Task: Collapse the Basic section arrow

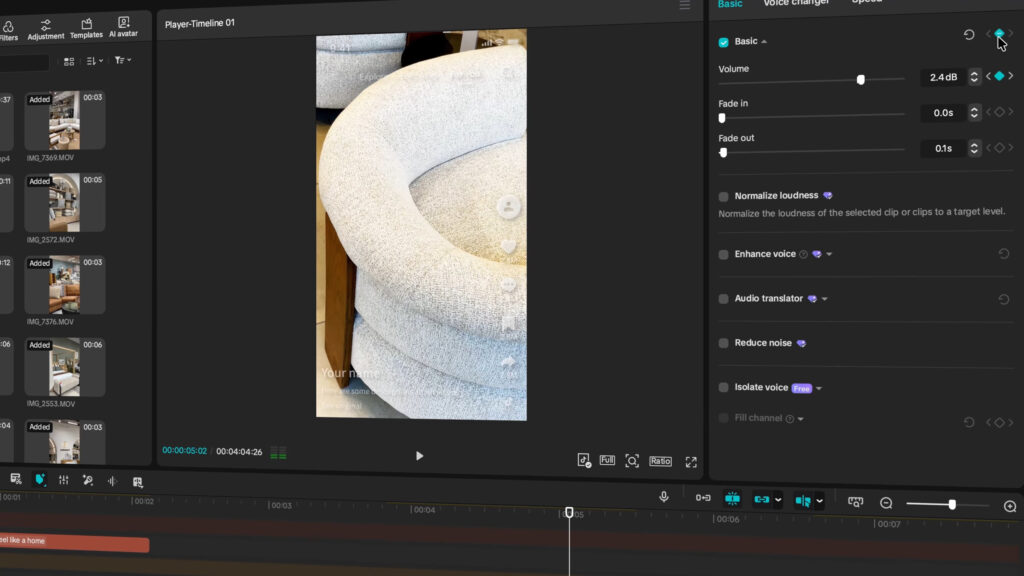Action: [764, 42]
